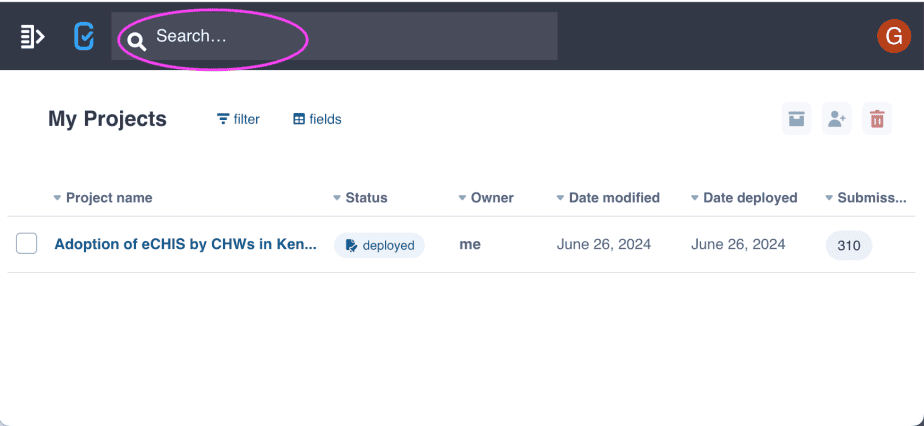Open the sidebar menu toggle icon

(x=32, y=37)
